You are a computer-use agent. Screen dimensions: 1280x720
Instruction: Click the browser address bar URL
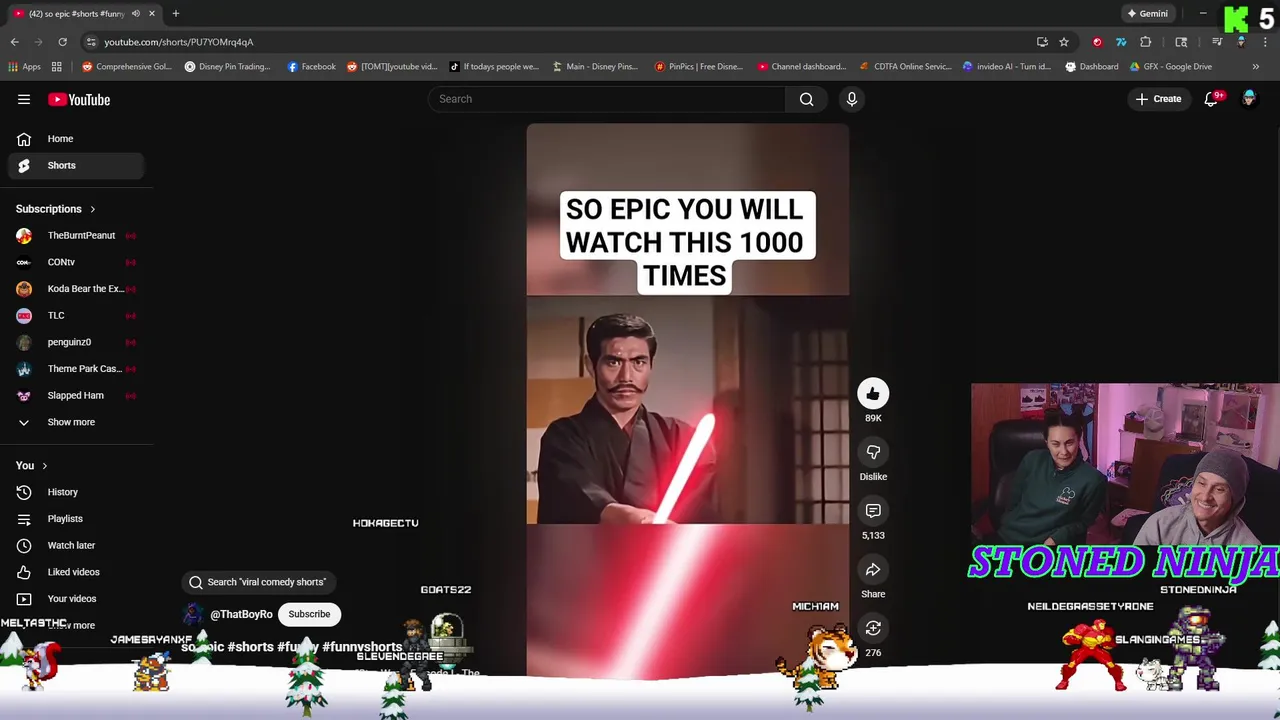coord(178,42)
